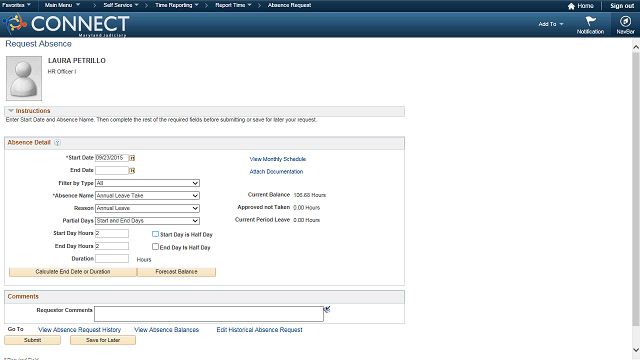
Task: Collapse the Instructions section
Action: 11,111
